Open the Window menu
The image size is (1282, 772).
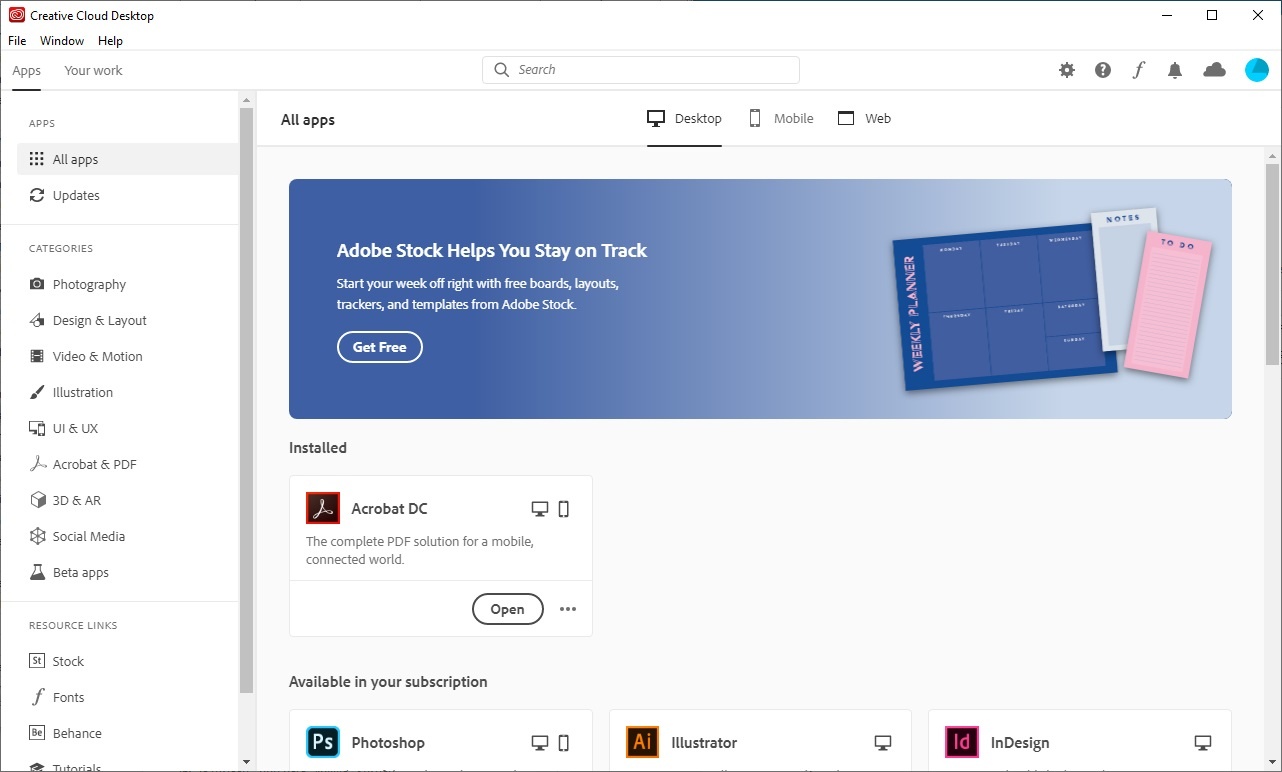point(62,41)
